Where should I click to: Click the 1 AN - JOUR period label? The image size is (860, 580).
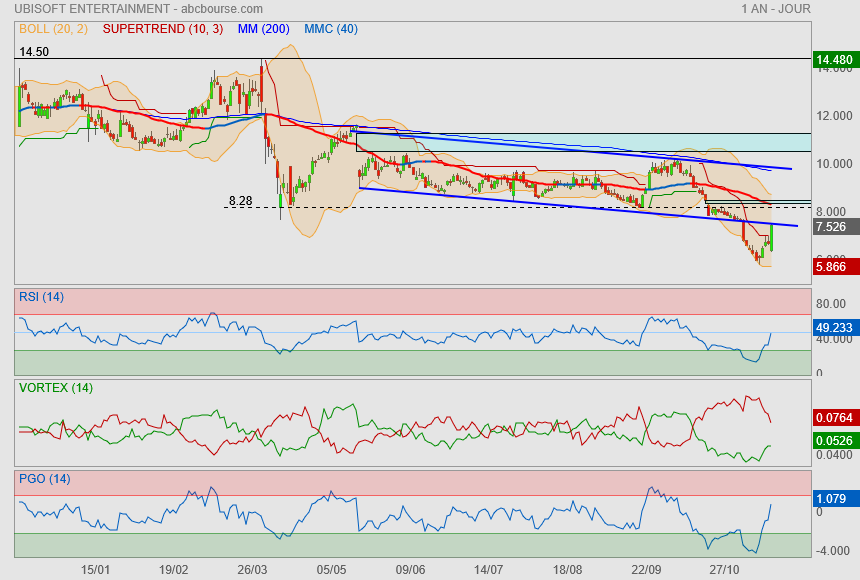[775, 9]
